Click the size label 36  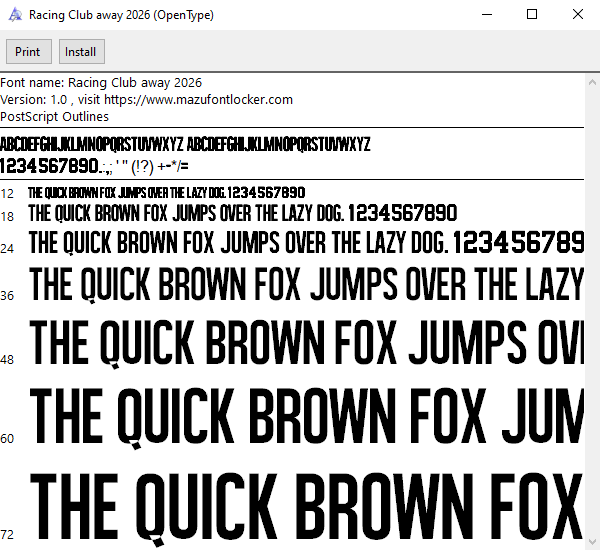7,296
